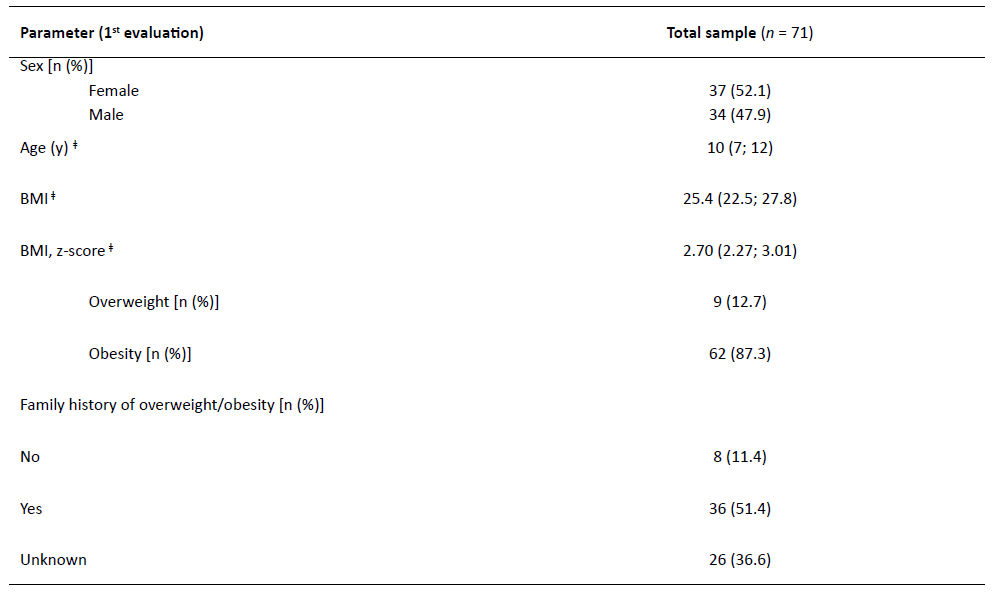The width and height of the screenshot is (996, 596).
Task: Select the value "9 (12.7)"
Action: point(739,302)
